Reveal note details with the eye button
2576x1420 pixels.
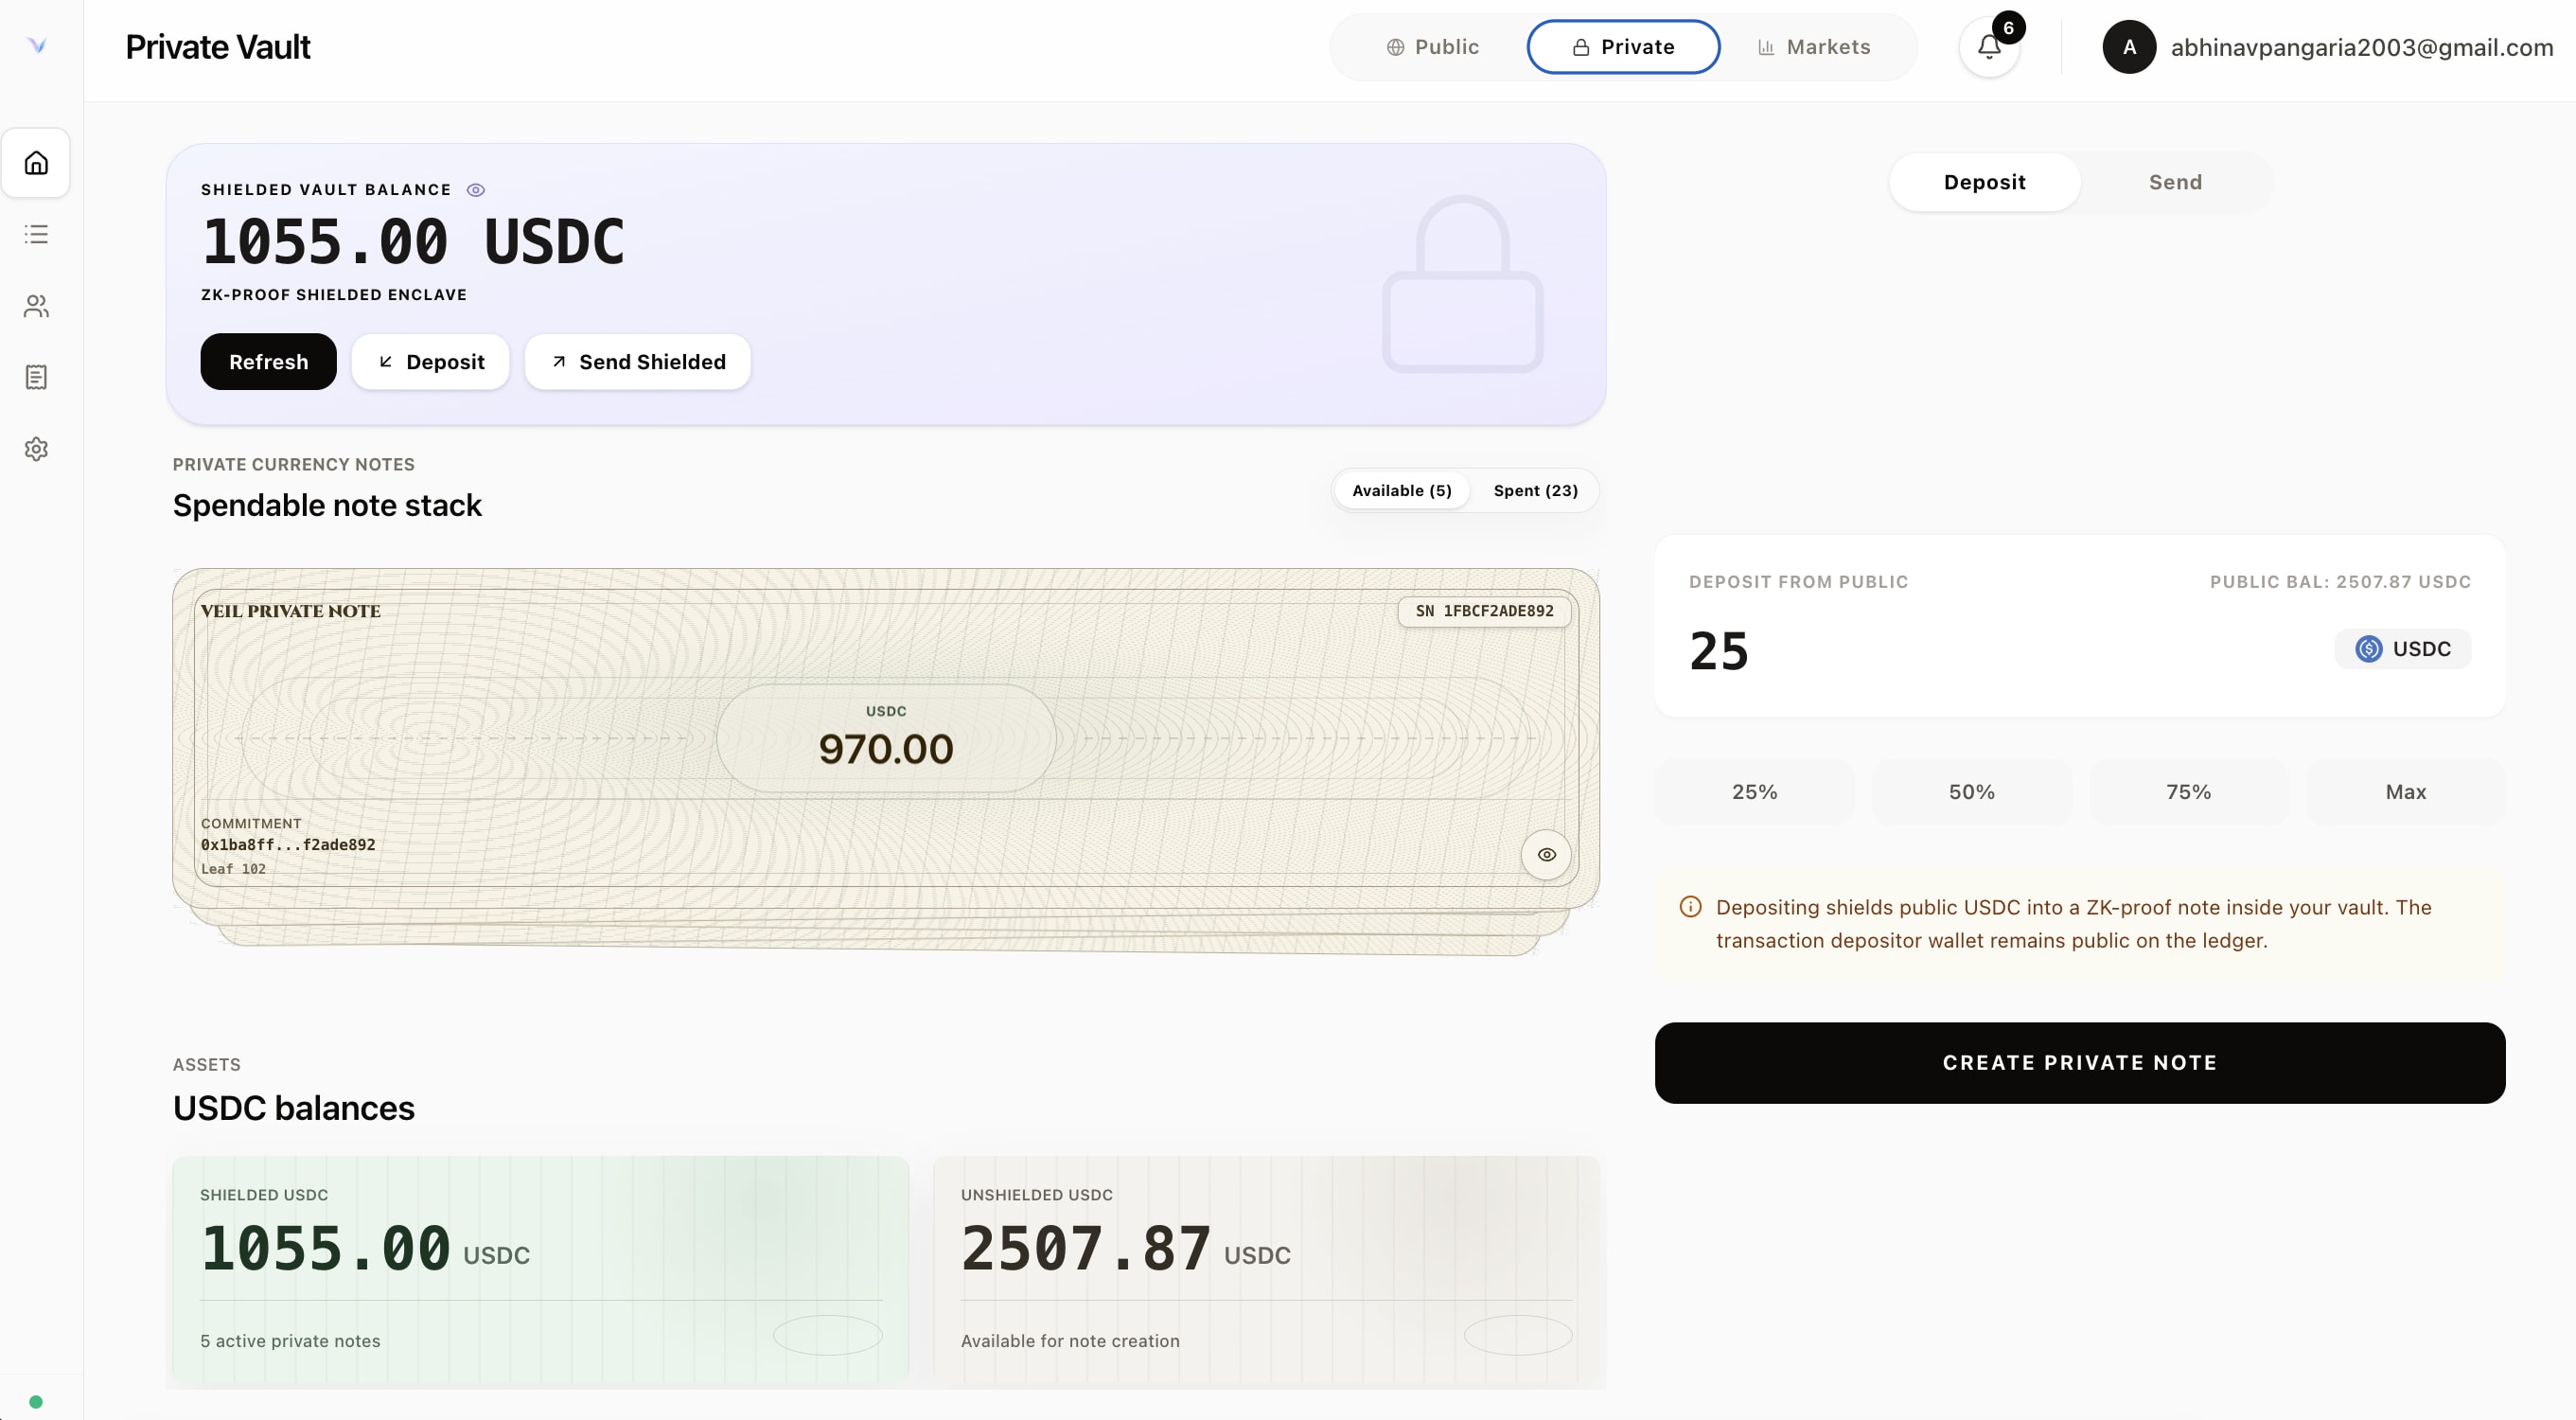(x=1546, y=855)
